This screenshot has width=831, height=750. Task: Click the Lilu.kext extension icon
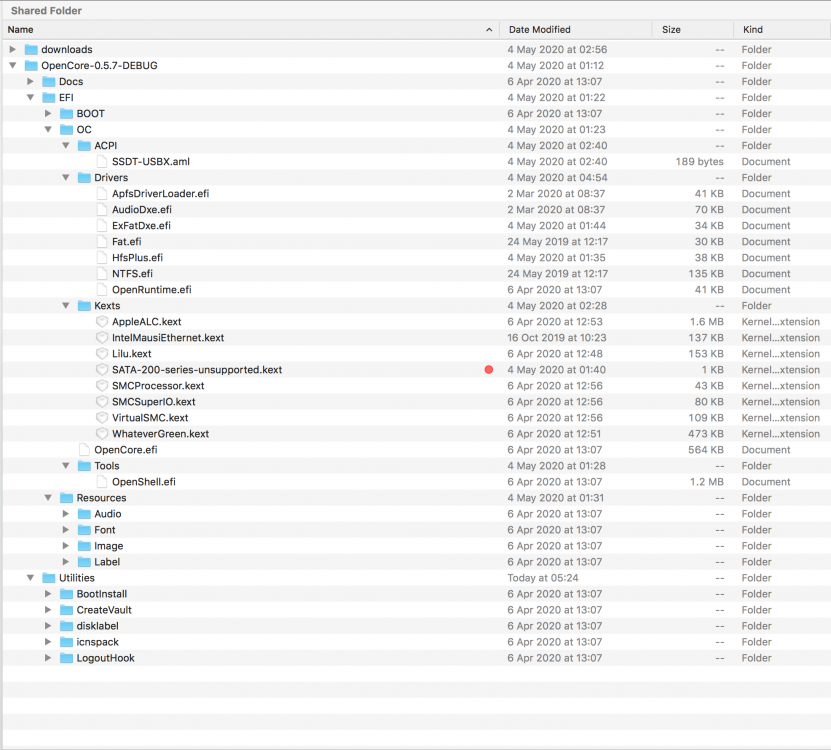coord(102,354)
